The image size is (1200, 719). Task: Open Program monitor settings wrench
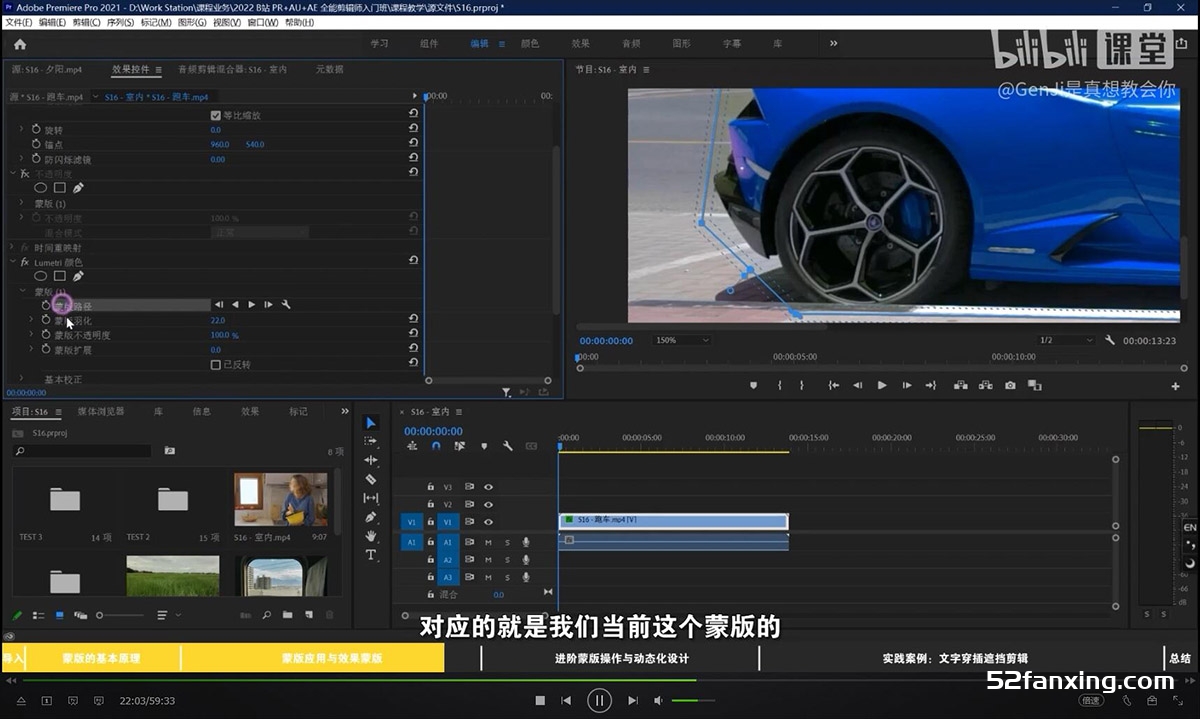click(1110, 341)
